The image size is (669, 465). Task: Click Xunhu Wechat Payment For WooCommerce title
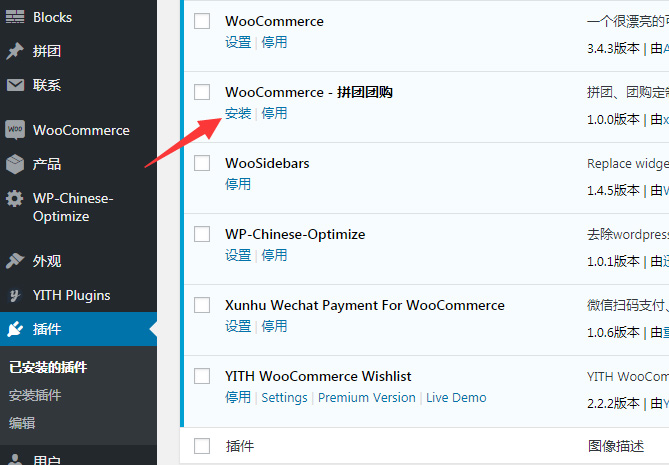[365, 305]
